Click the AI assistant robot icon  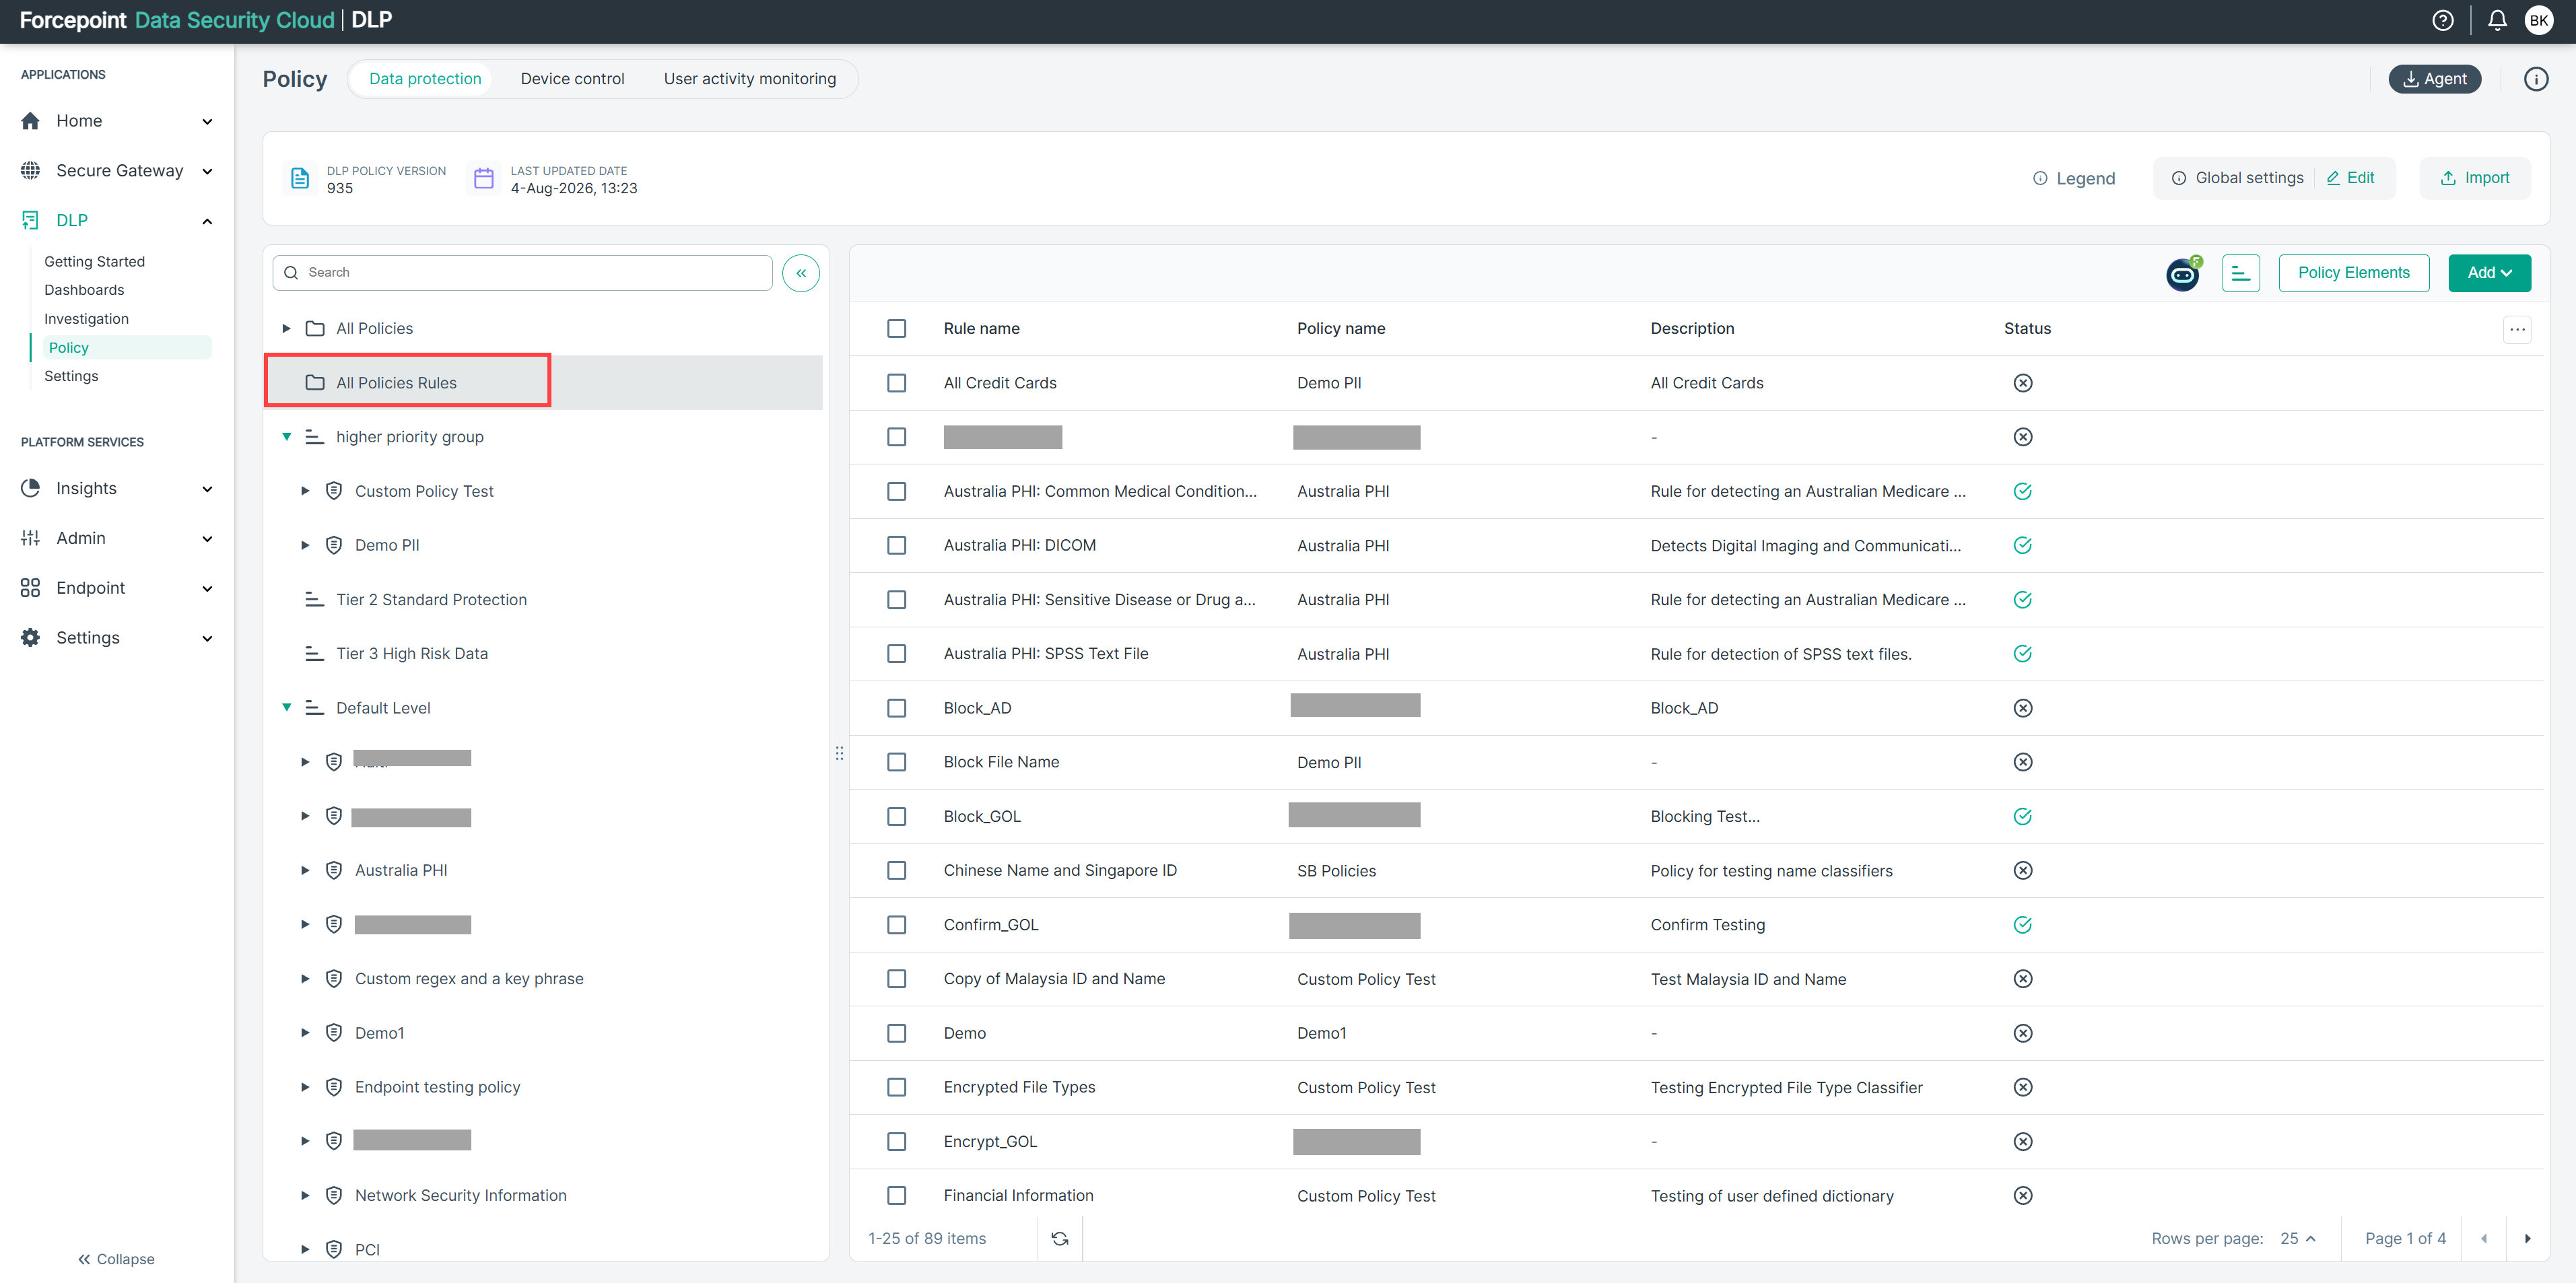(2183, 273)
